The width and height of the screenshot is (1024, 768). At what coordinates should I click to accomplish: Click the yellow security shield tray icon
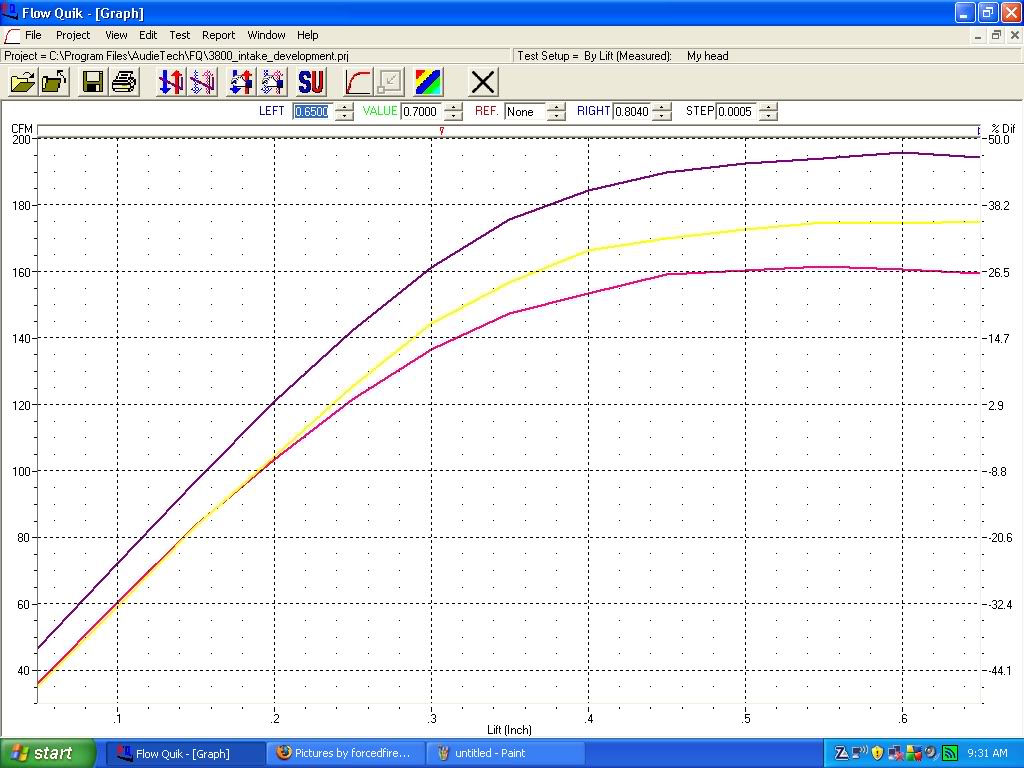[x=877, y=754]
